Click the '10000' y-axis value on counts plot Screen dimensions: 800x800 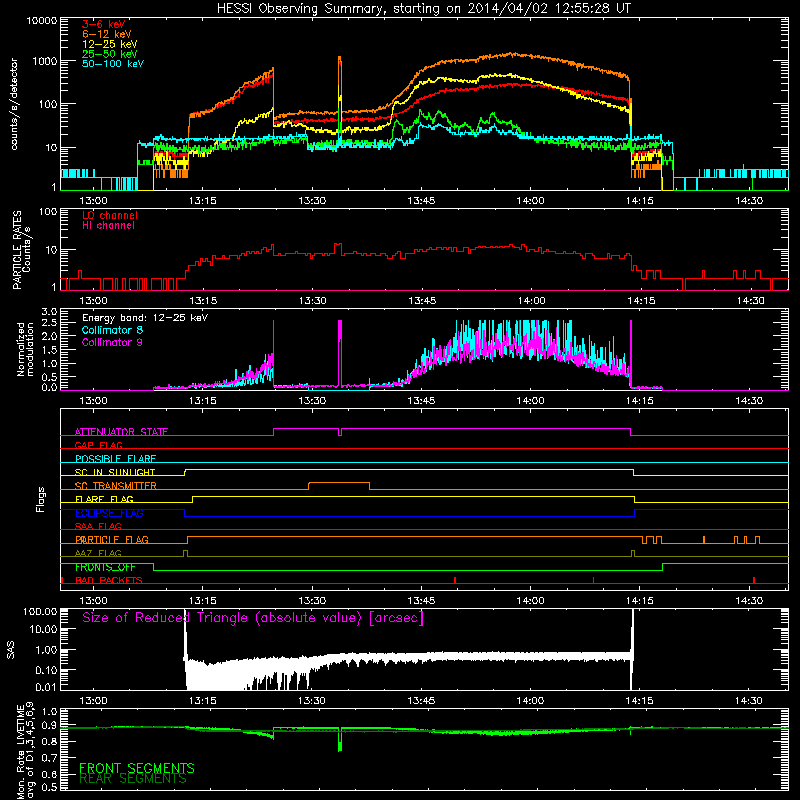[x=42, y=21]
